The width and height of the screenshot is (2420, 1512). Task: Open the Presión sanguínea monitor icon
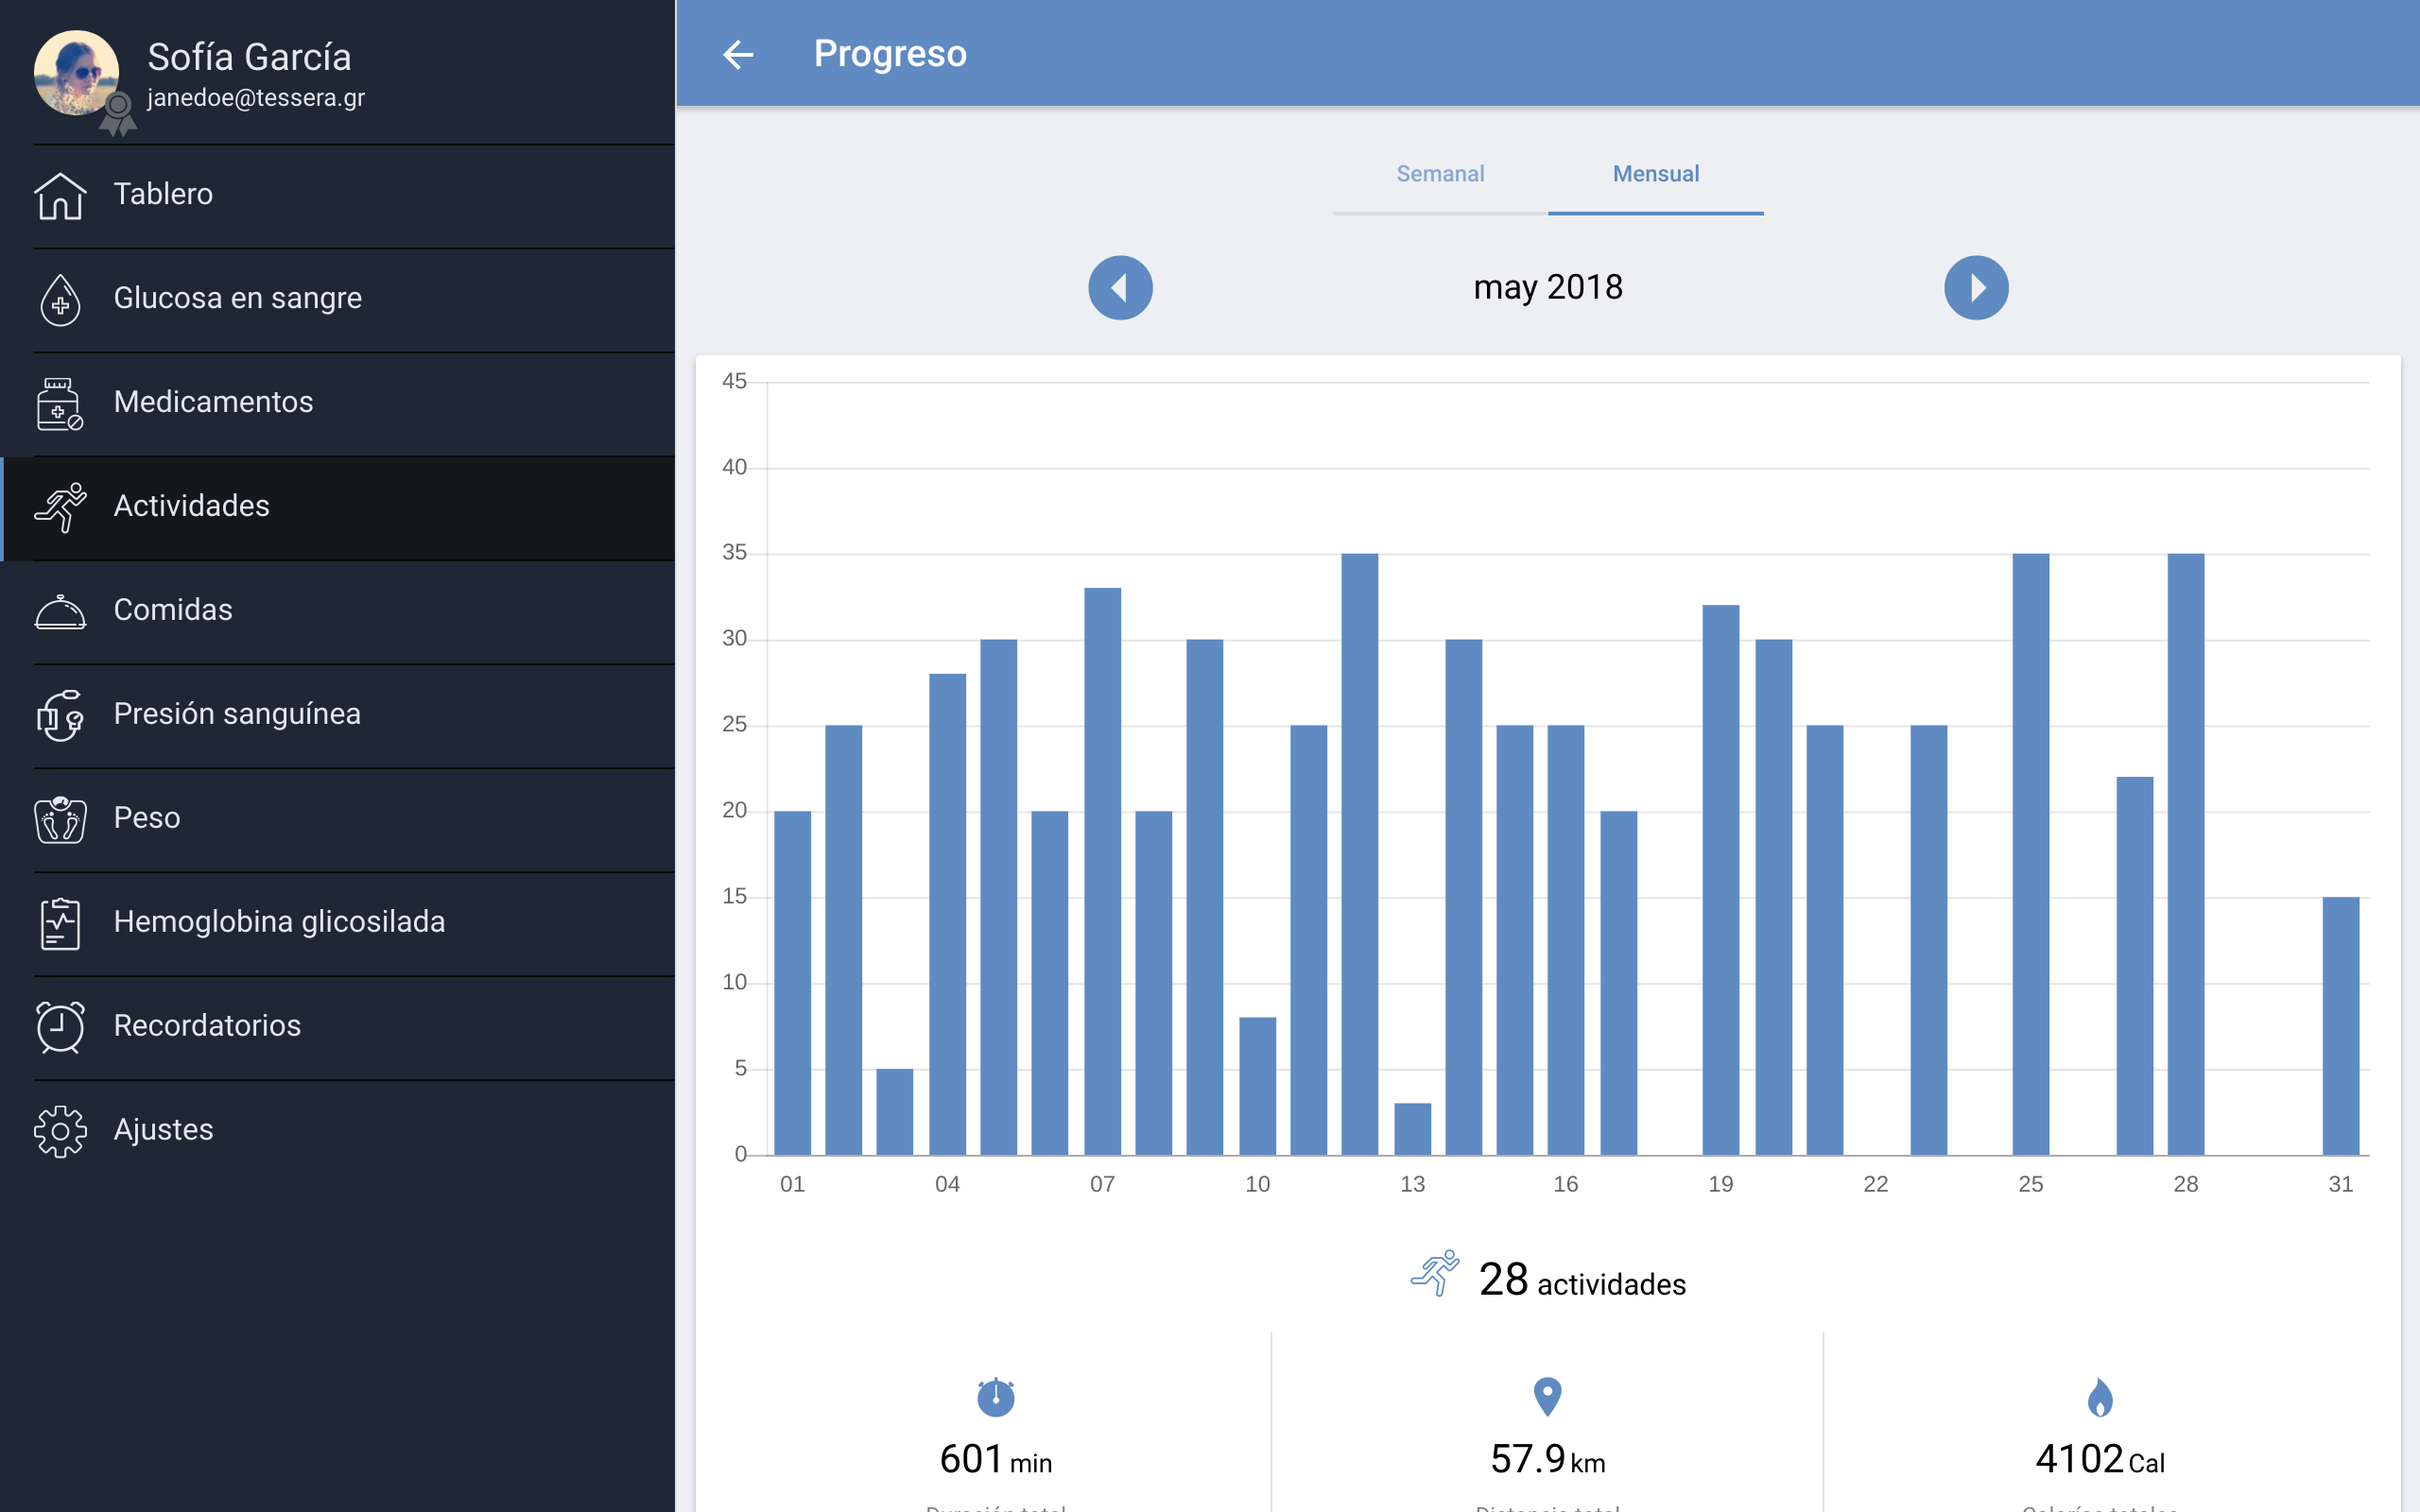(x=60, y=715)
